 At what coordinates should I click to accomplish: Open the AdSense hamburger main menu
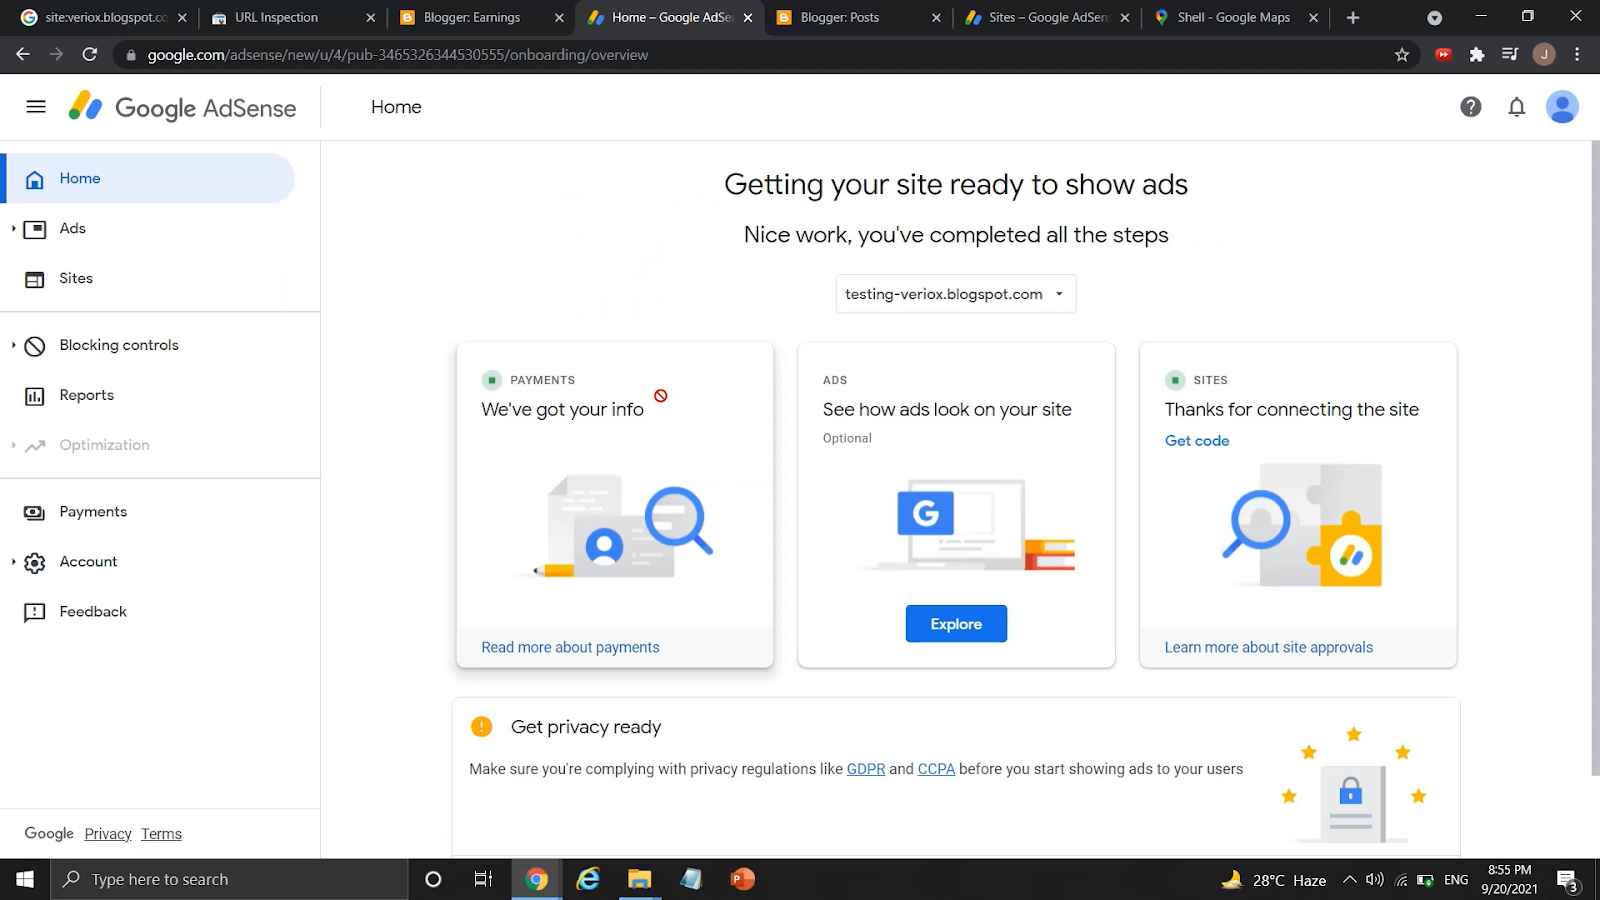click(36, 107)
